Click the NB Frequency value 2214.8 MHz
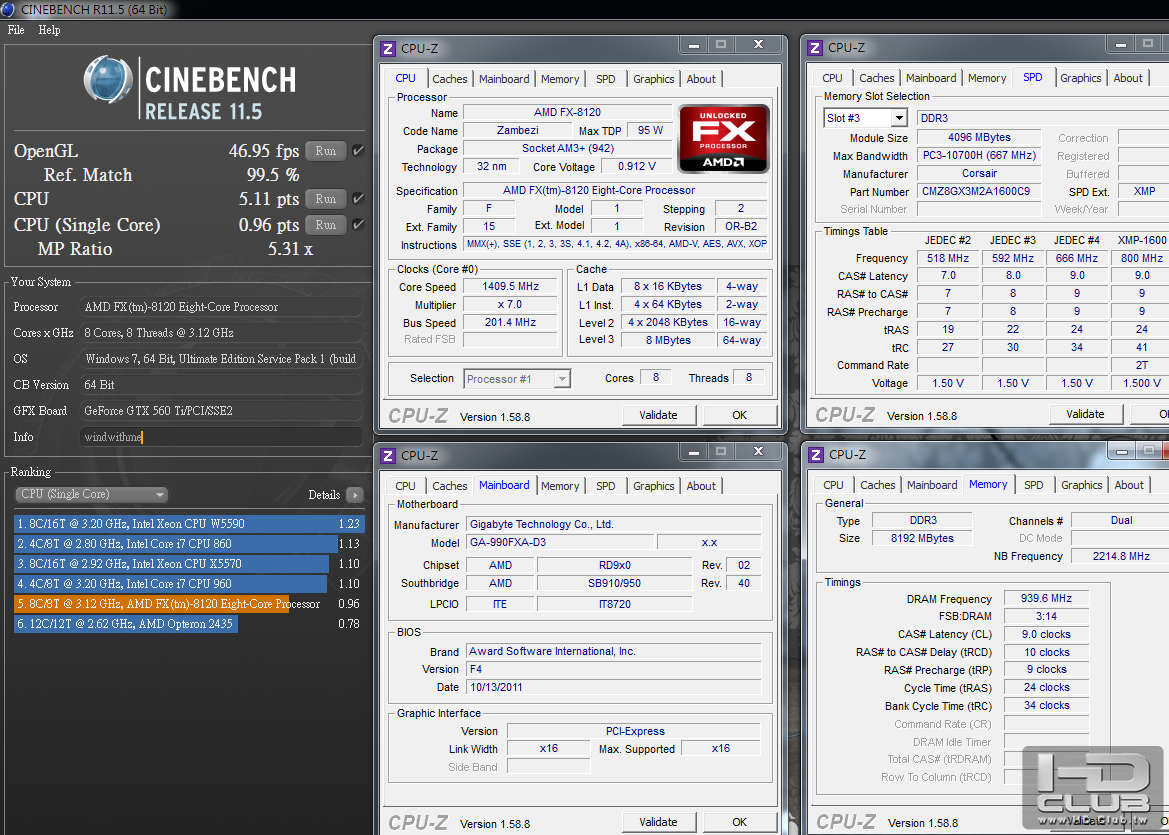1169x835 pixels. click(x=1121, y=556)
